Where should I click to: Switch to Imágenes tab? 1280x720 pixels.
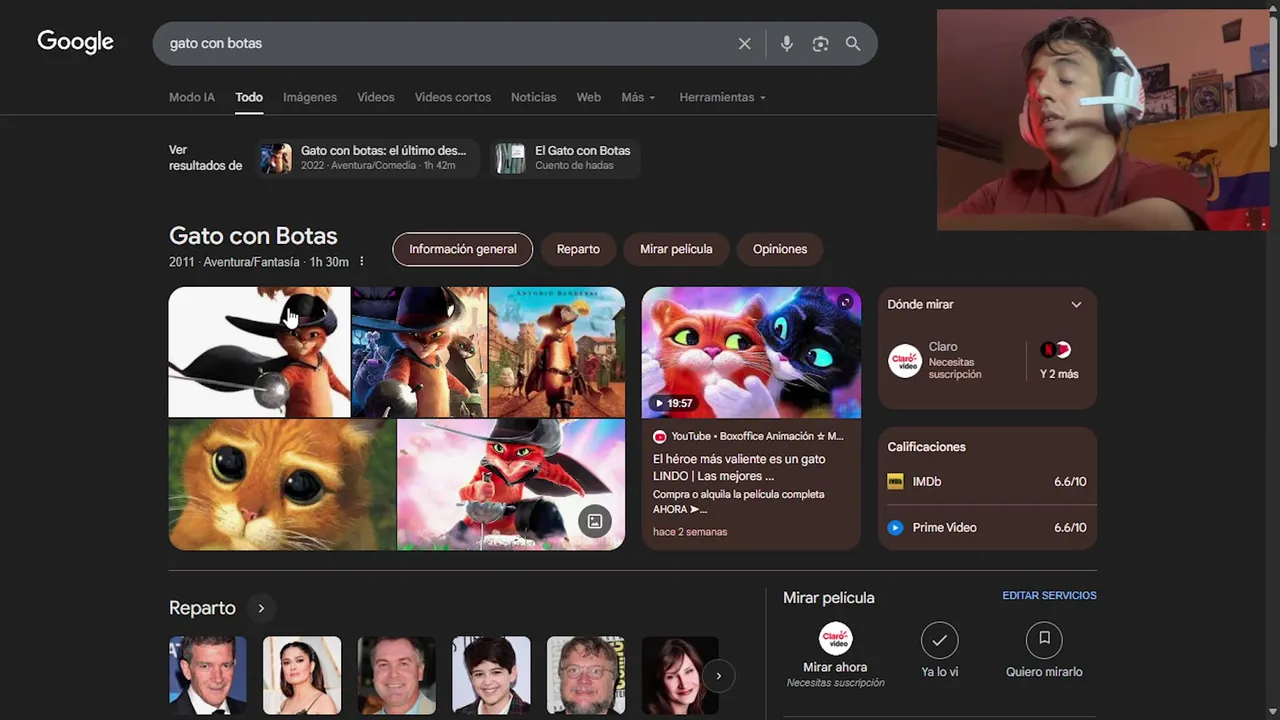pos(310,97)
